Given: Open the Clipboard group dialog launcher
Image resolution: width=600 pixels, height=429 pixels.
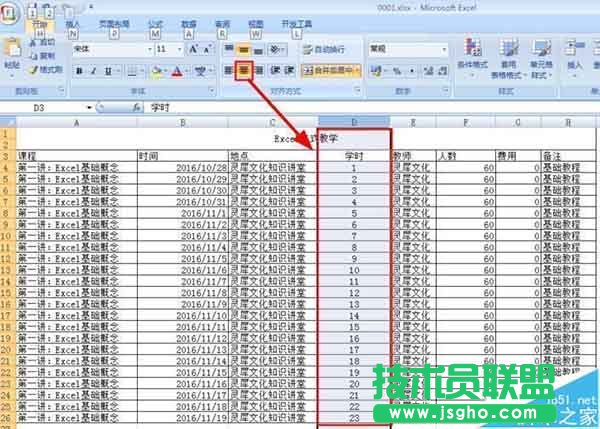Looking at the screenshot, I should [x=61, y=90].
